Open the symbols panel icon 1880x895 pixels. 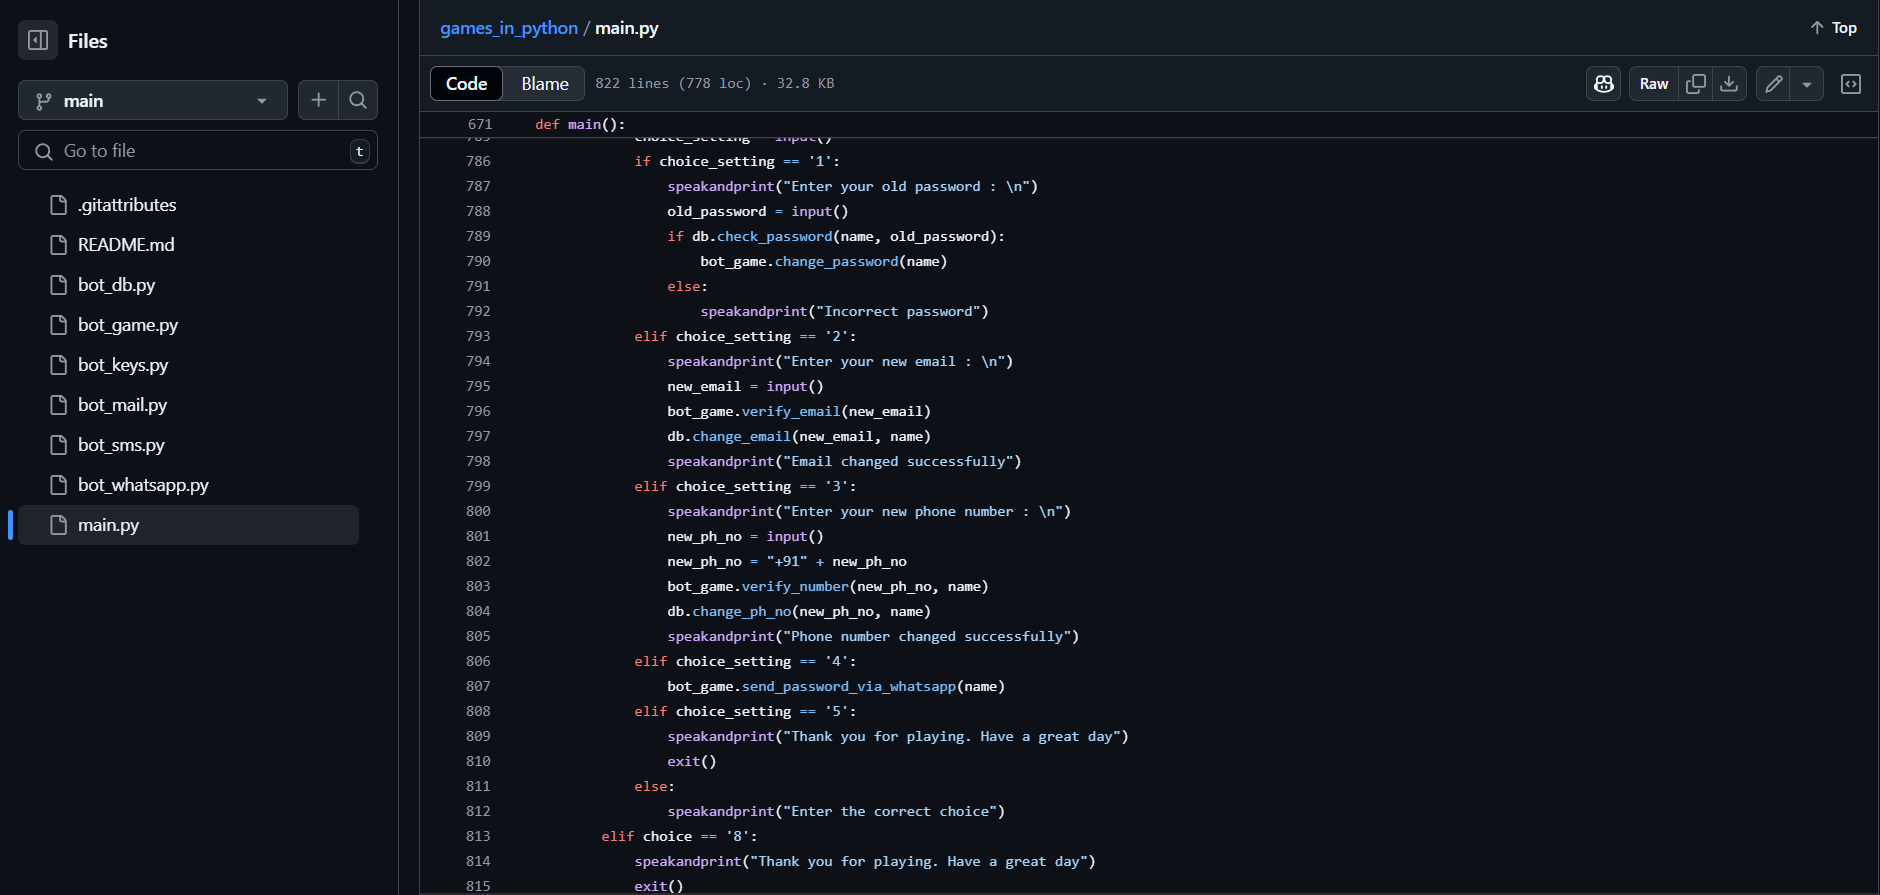pos(1851,84)
